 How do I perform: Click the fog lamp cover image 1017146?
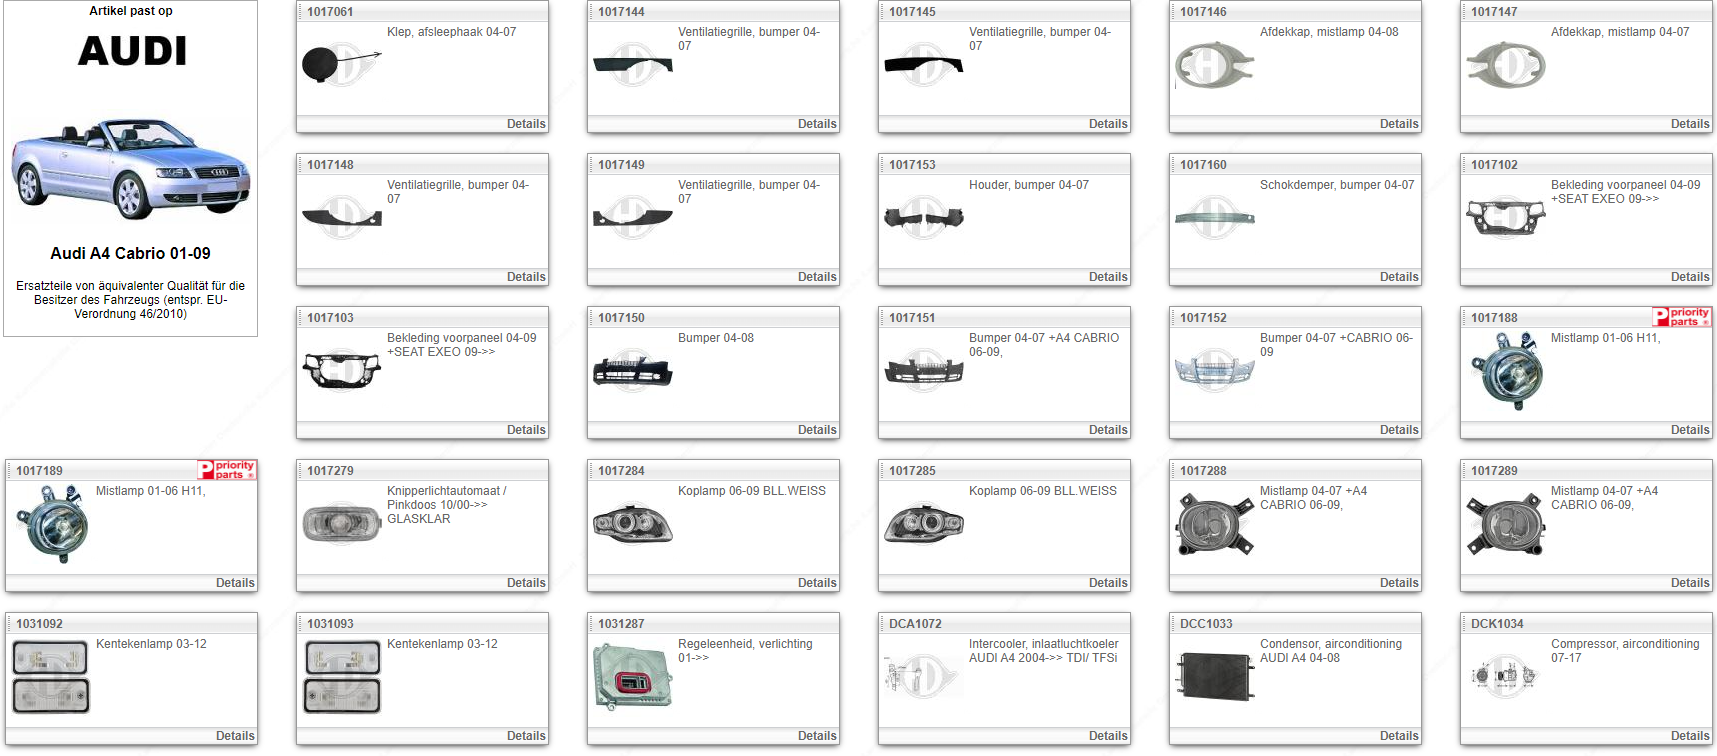point(1214,65)
